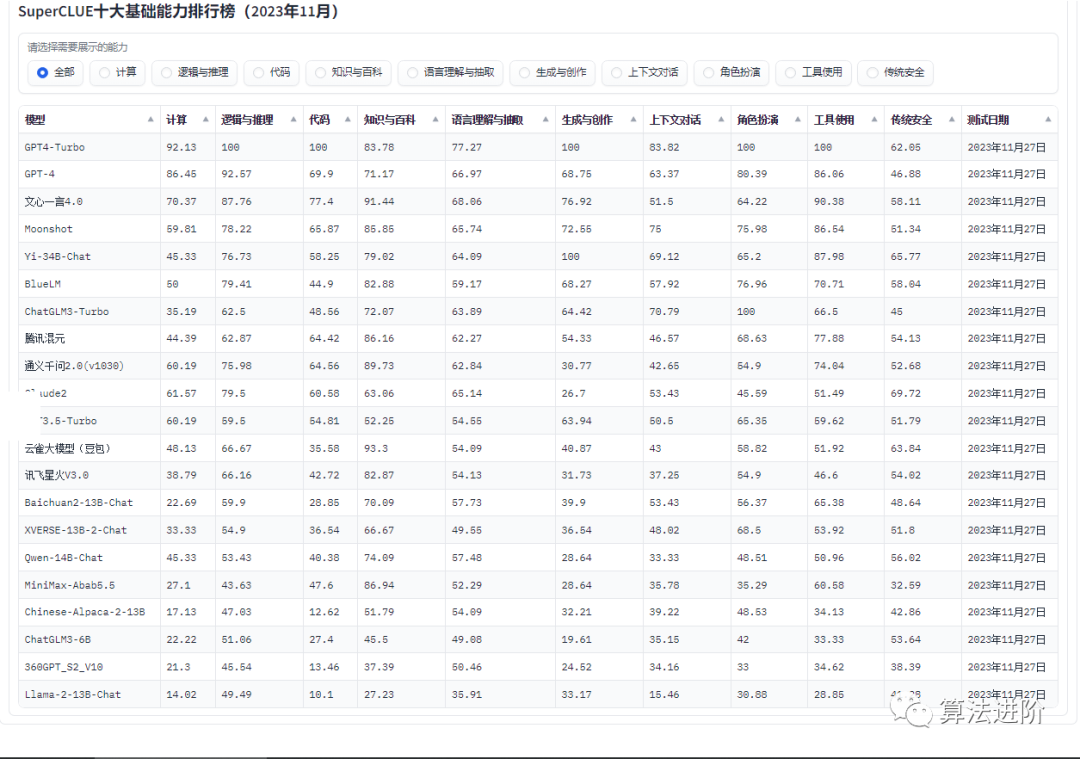Click 通义千问2.0(v1030) model name

tap(74, 366)
